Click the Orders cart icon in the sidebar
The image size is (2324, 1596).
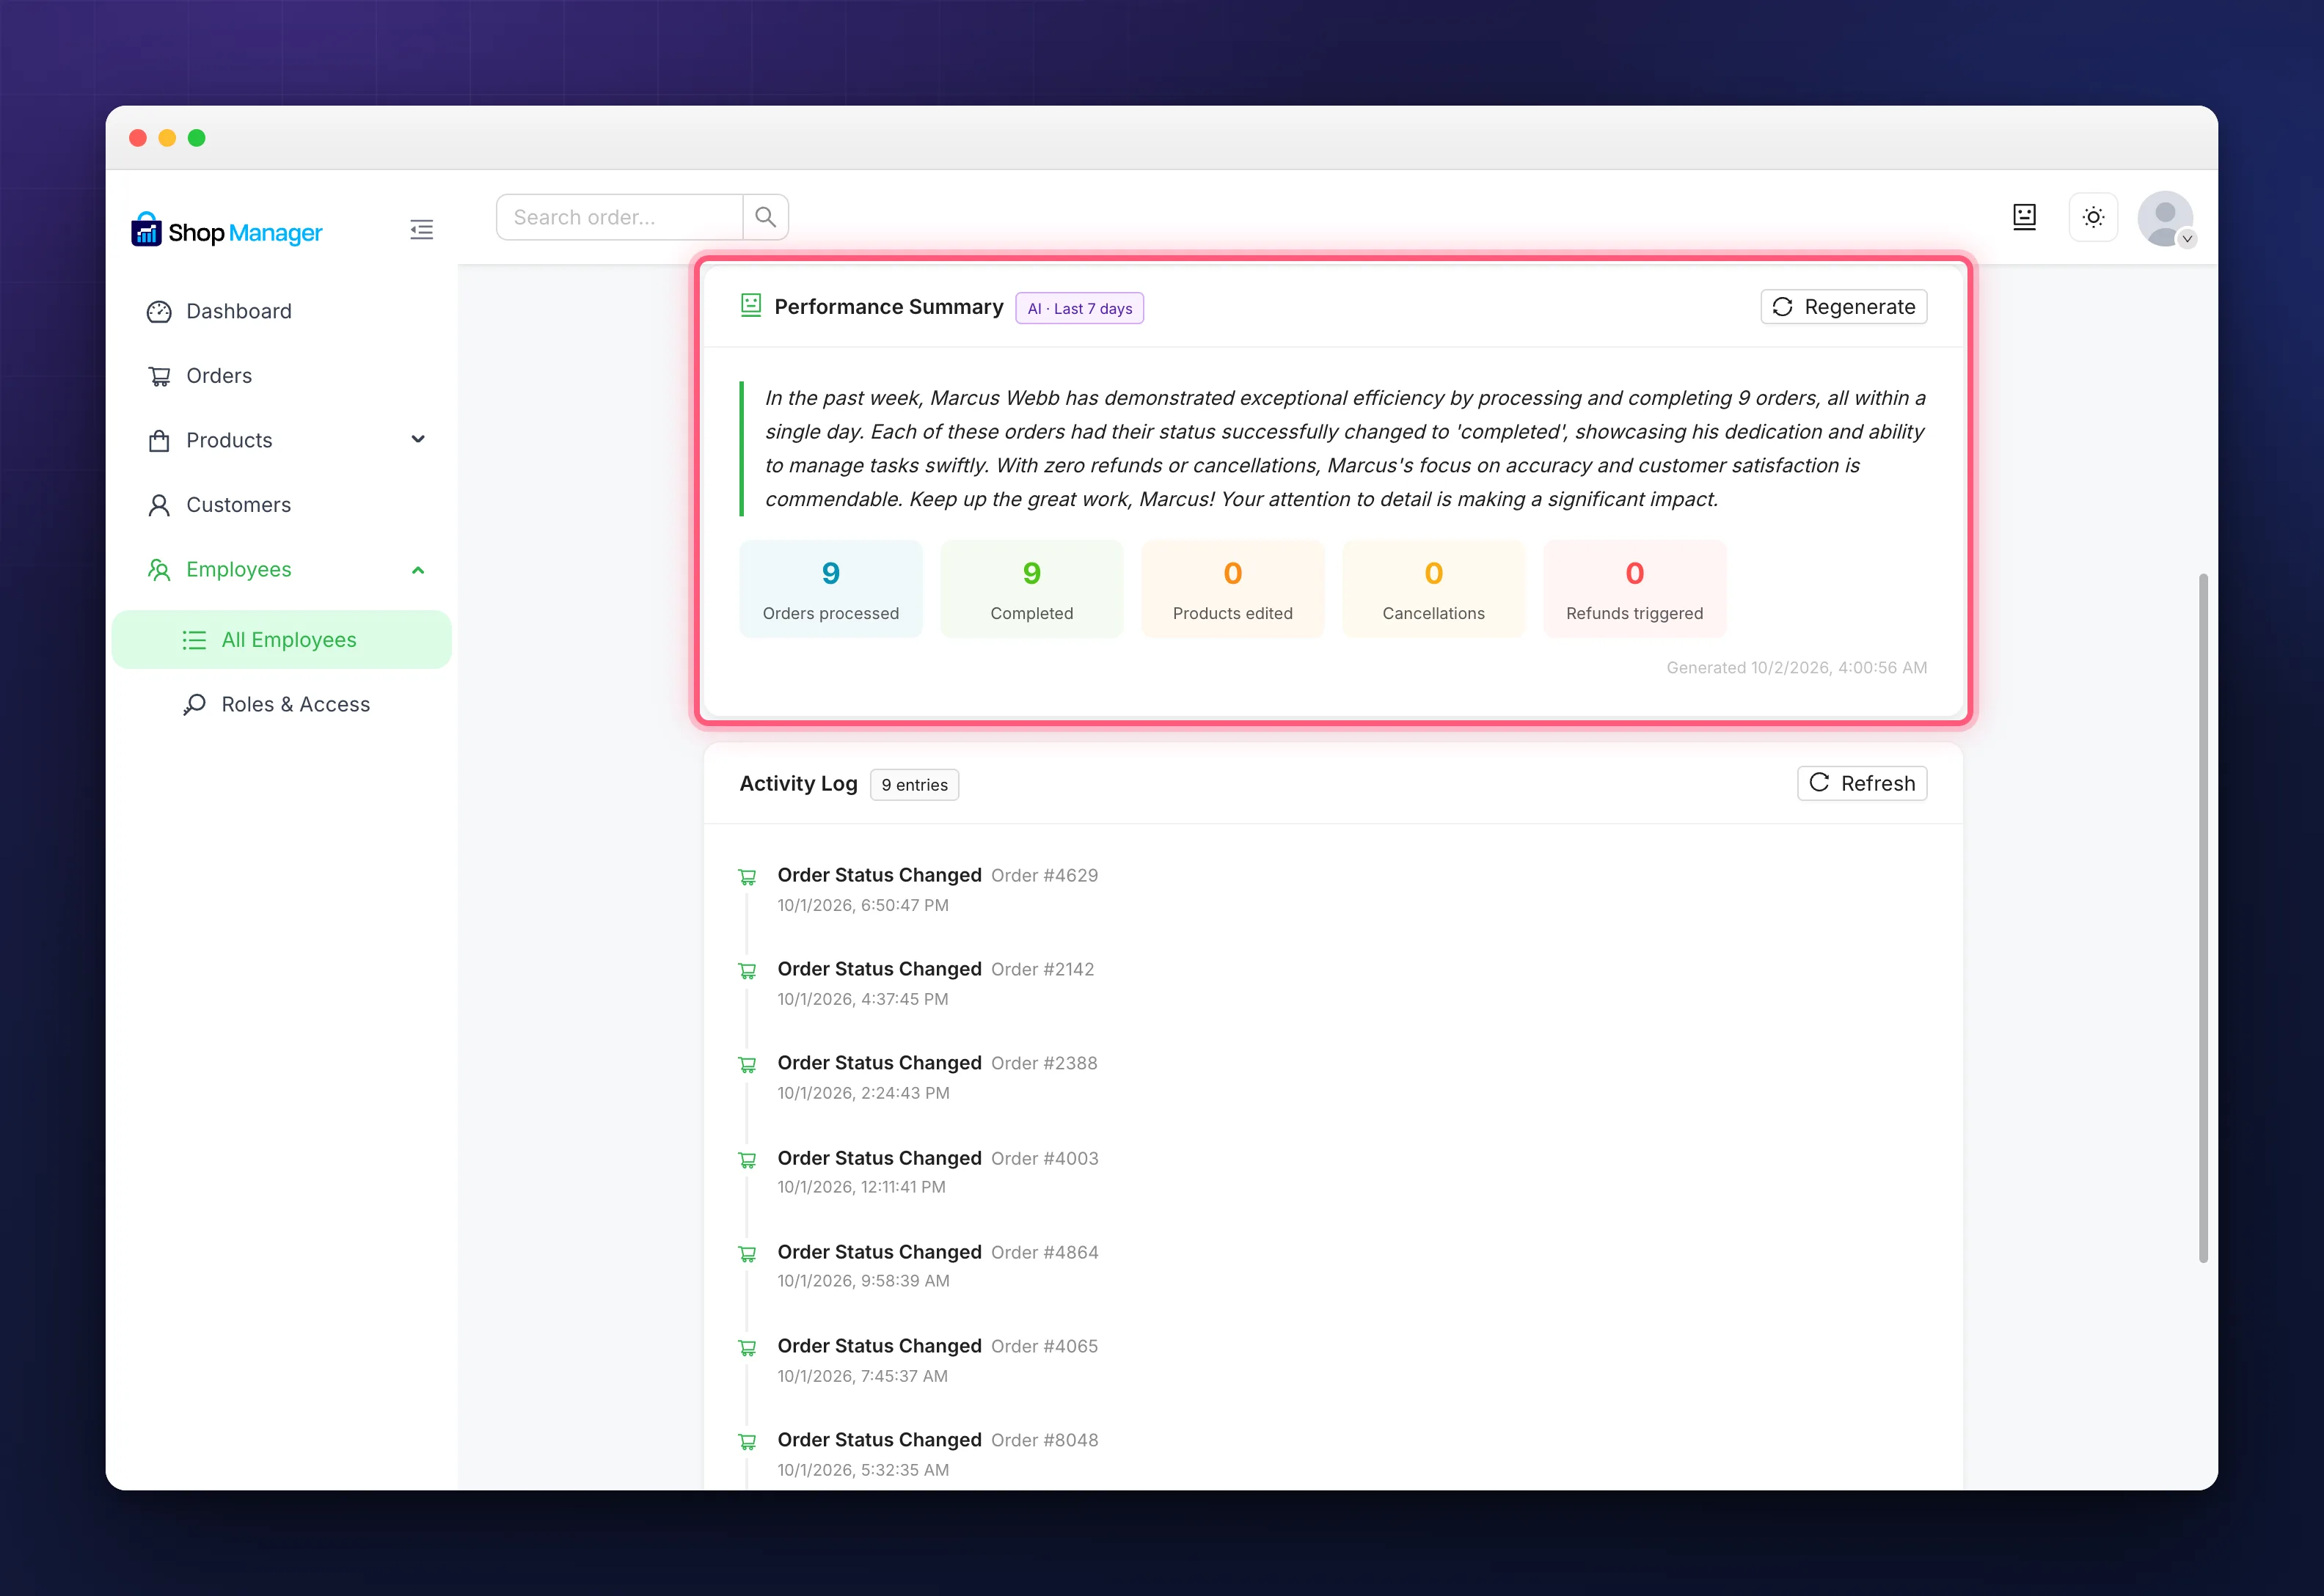pos(159,376)
